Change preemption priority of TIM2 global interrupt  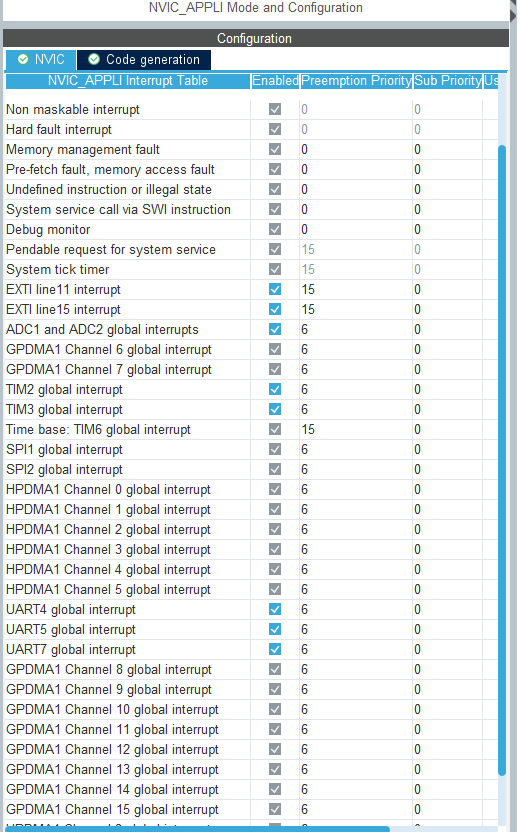pyautogui.click(x=356, y=389)
